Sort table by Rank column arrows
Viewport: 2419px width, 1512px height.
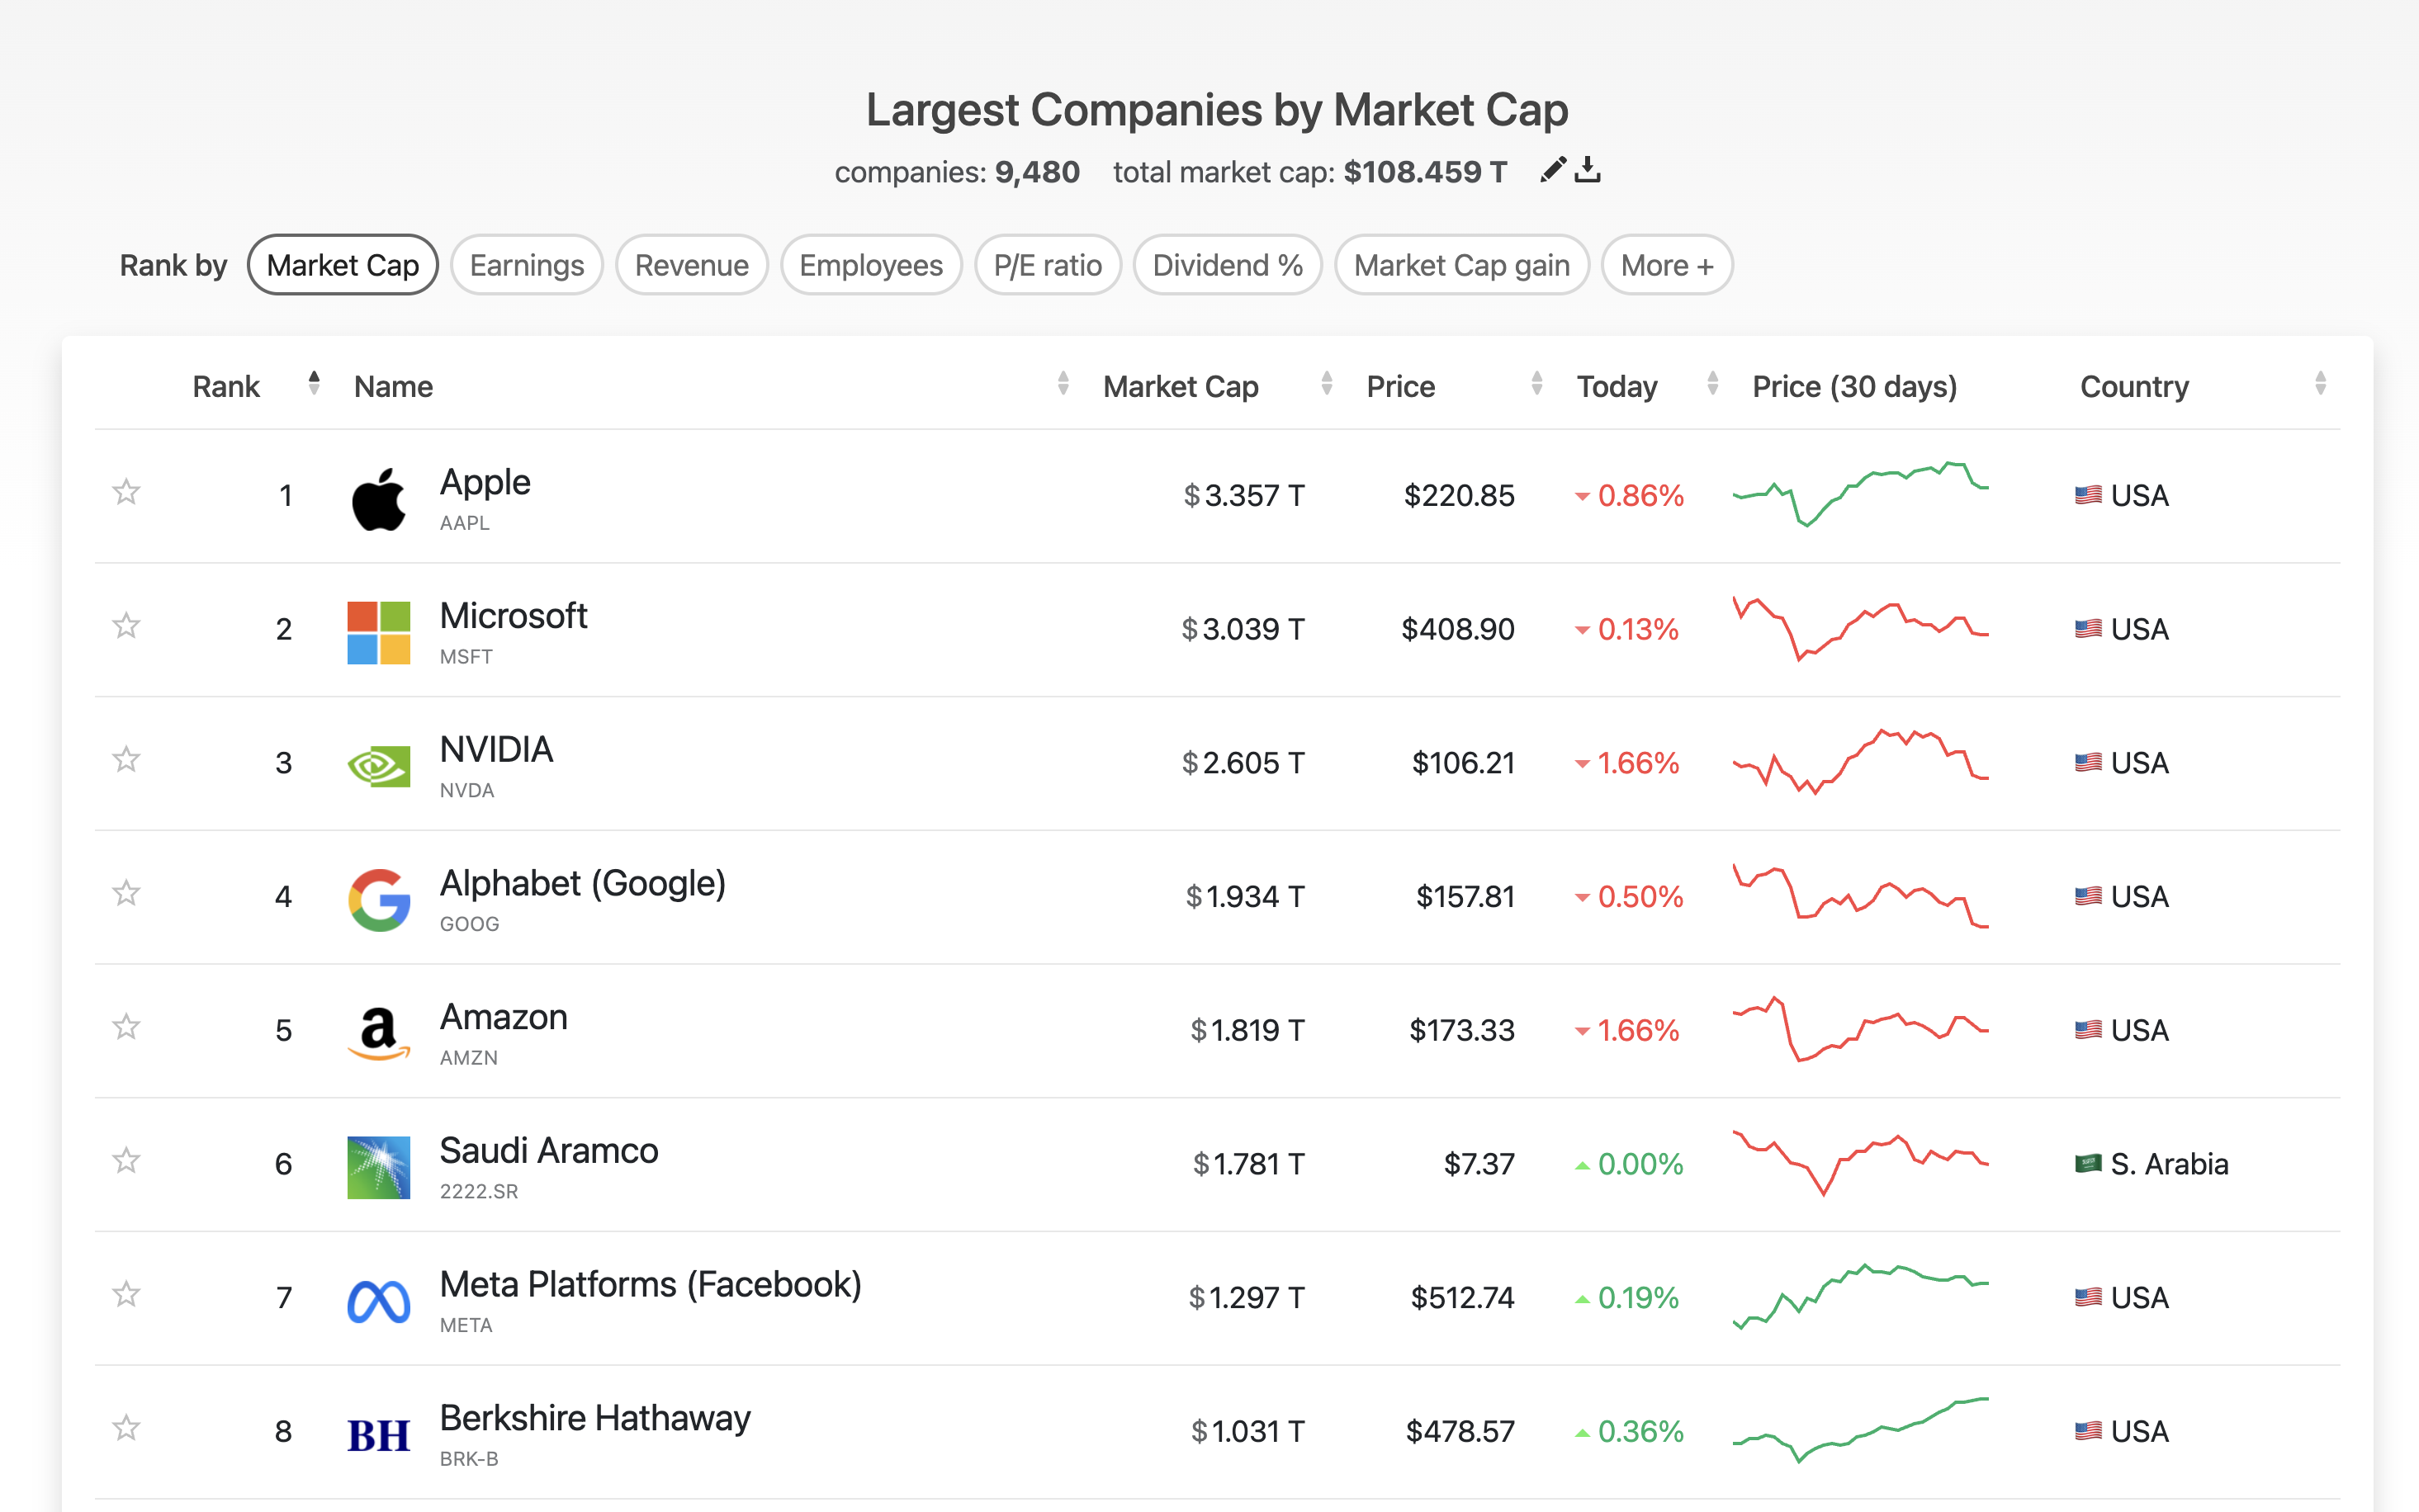[314, 384]
